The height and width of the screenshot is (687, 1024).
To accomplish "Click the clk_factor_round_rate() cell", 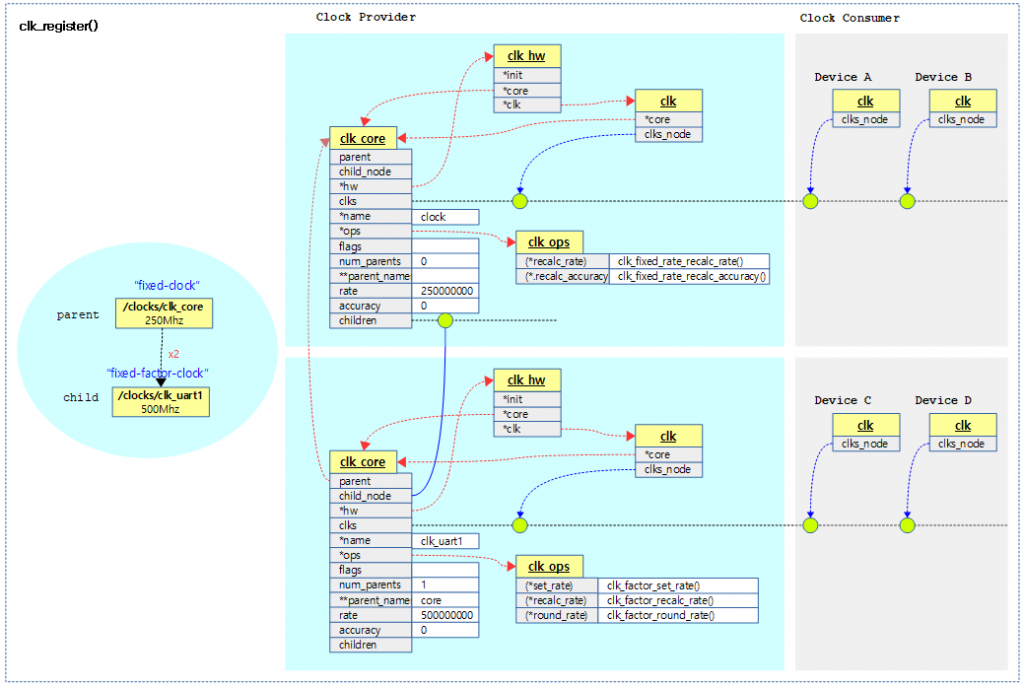I will pos(678,615).
